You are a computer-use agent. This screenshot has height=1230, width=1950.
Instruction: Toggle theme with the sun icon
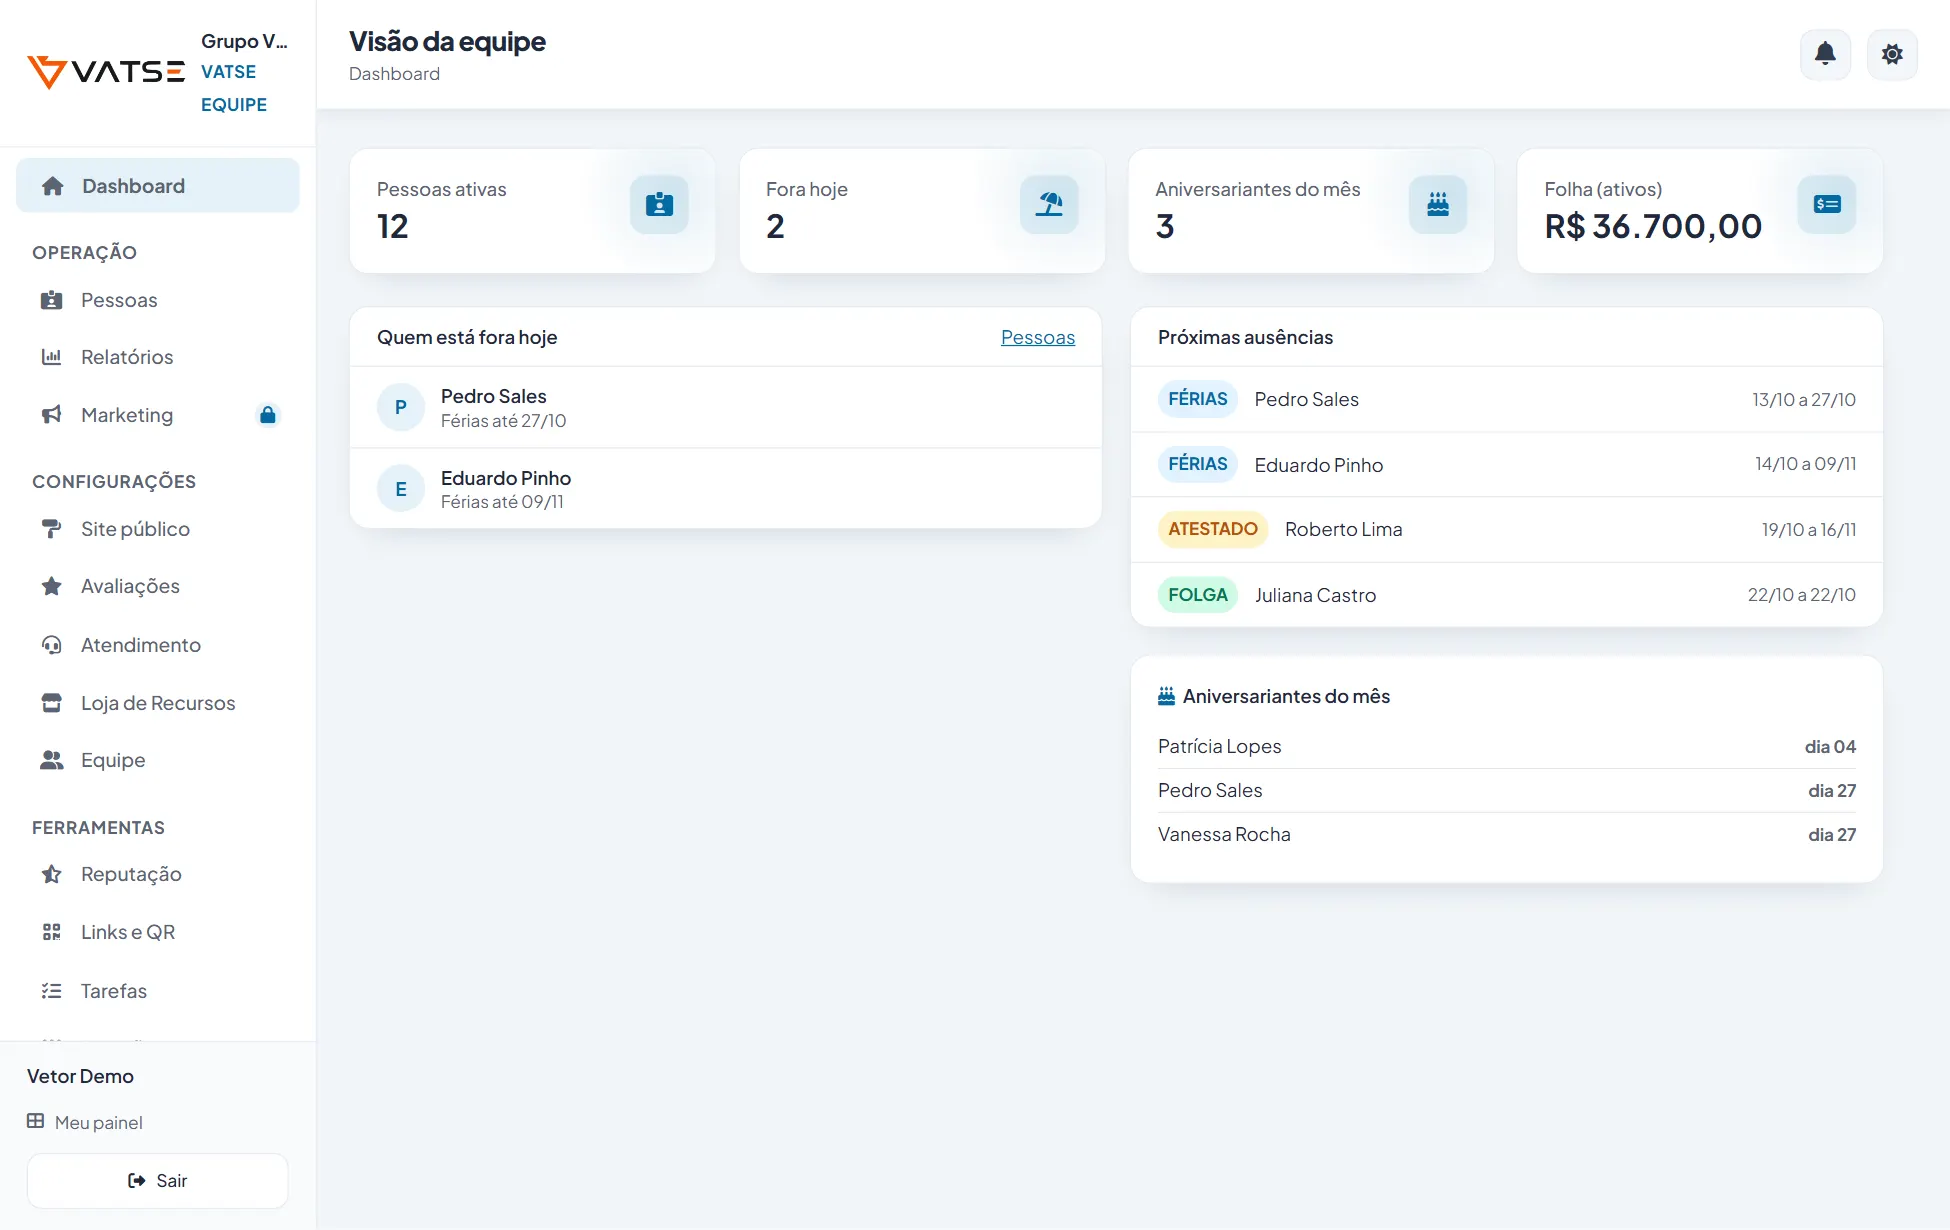click(1892, 54)
